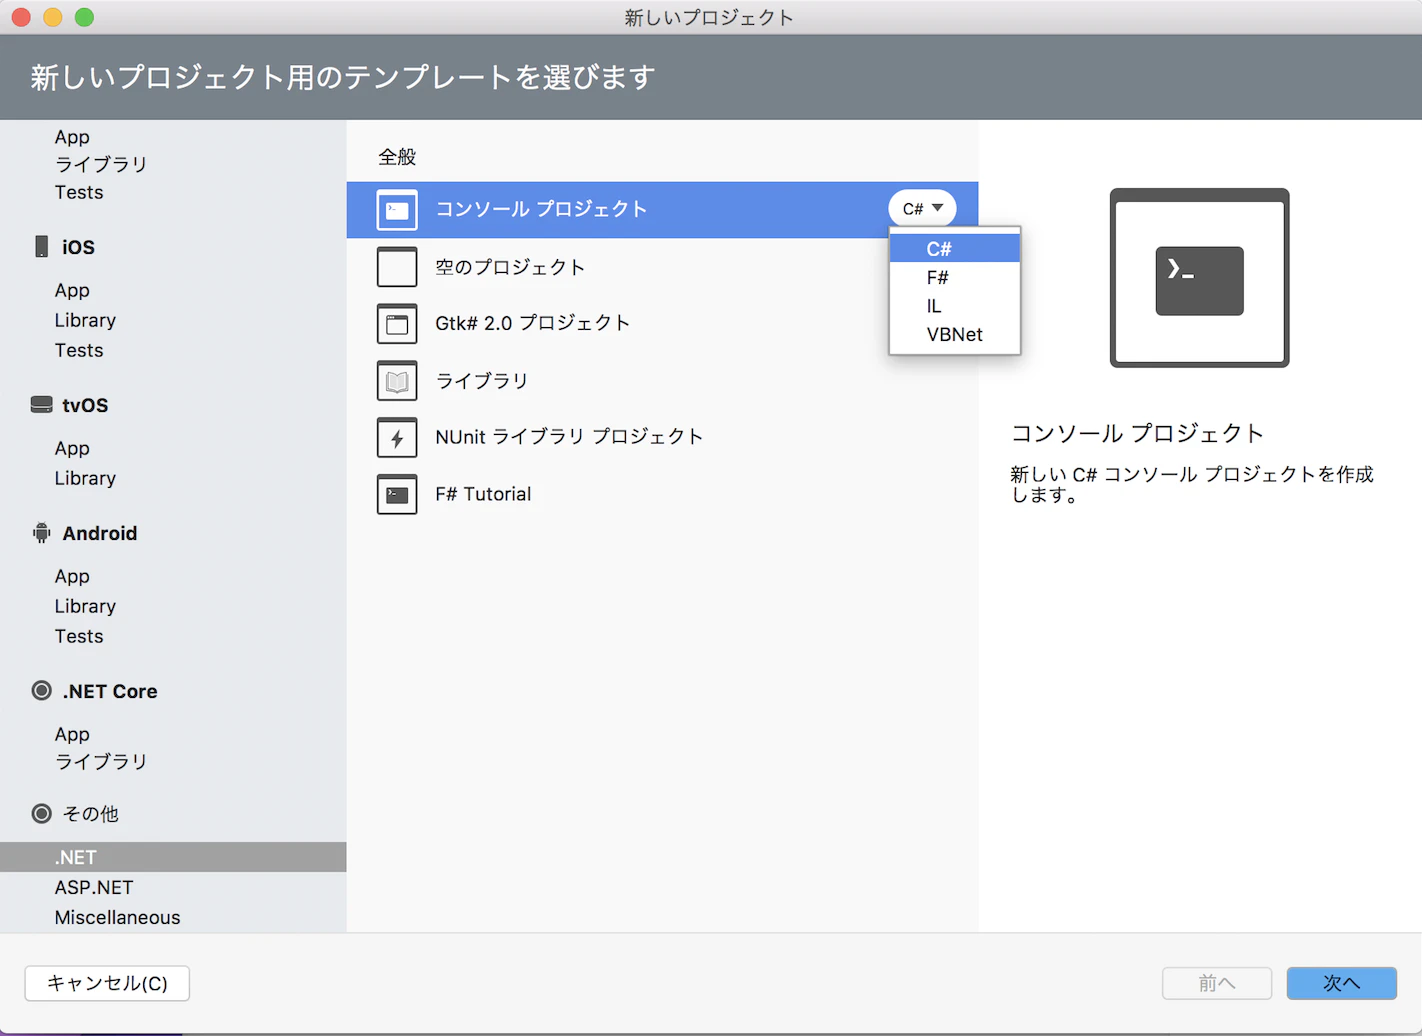
Task: Click the Android robot icon in sidebar
Action: (x=41, y=533)
